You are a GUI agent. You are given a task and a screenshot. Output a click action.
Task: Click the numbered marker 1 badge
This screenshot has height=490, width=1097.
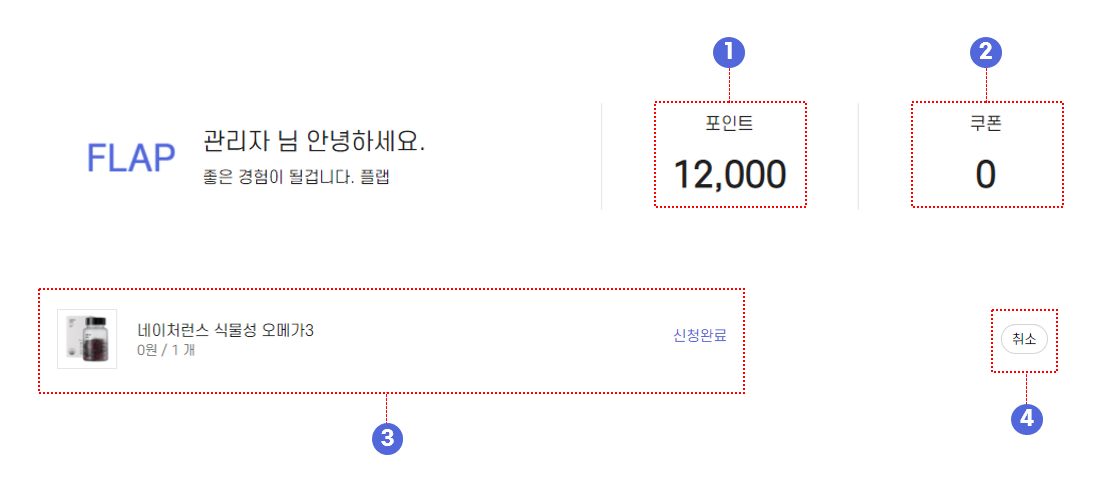pos(729,52)
